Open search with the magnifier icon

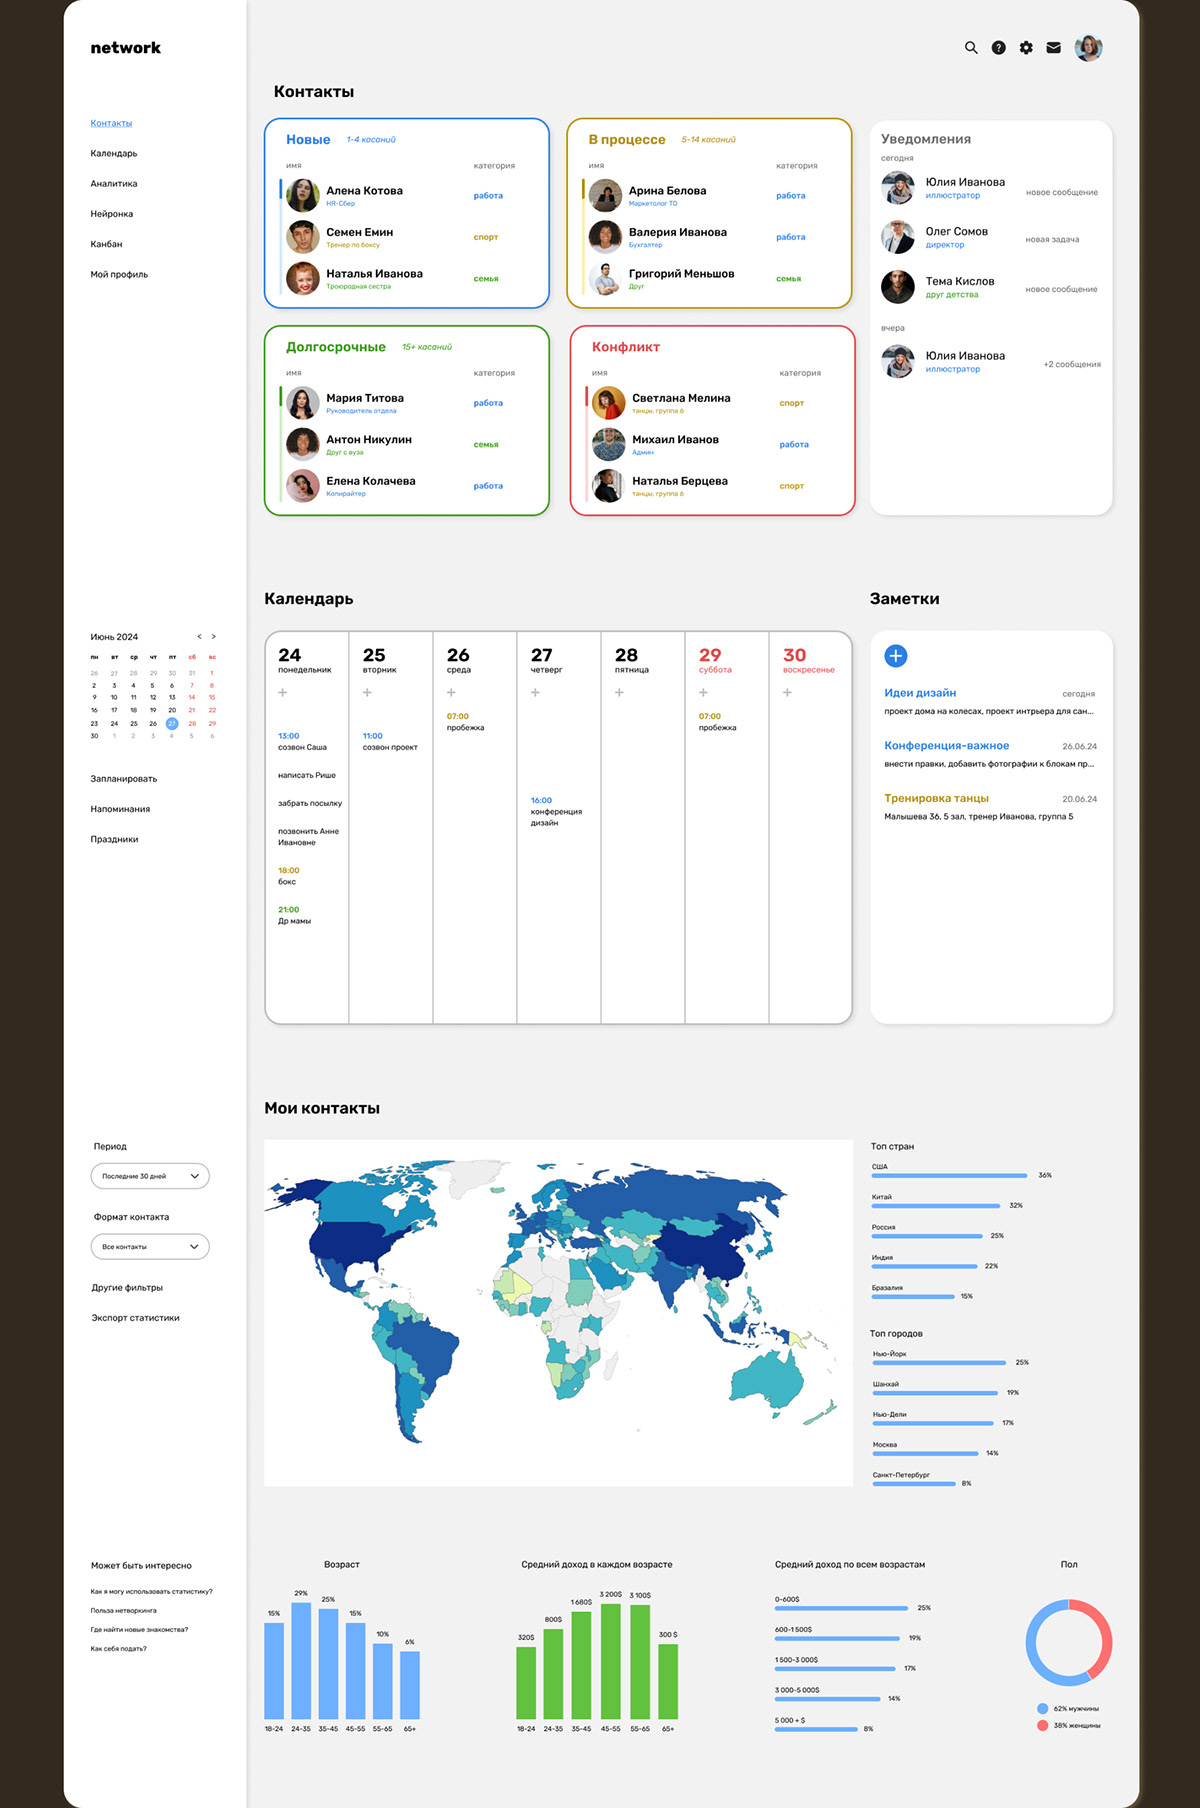[x=970, y=48]
